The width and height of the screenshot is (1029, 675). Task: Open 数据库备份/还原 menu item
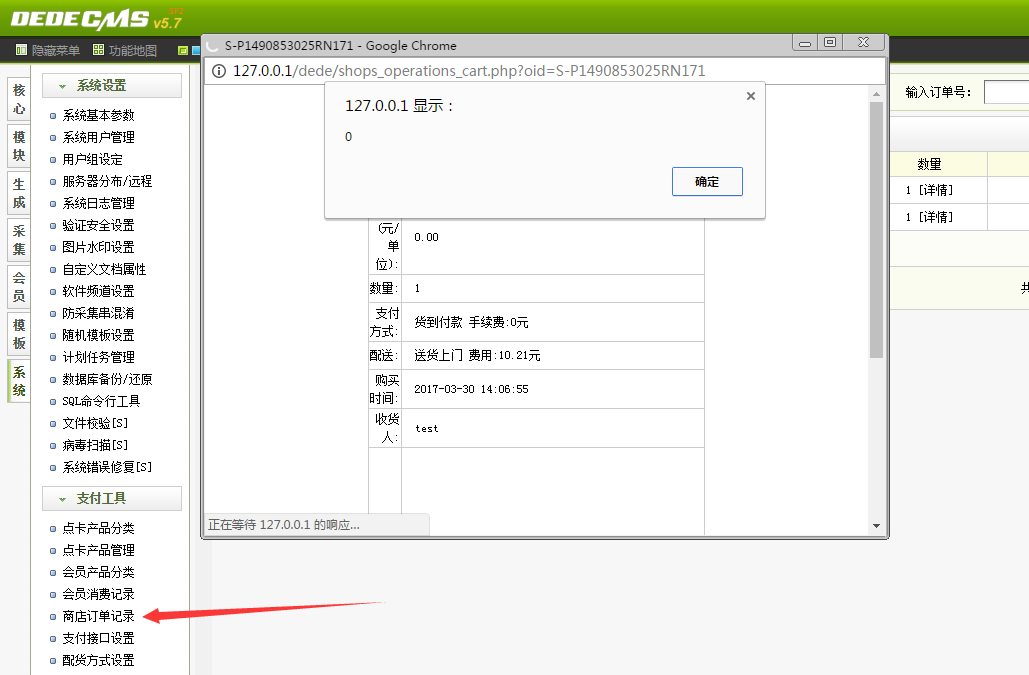point(107,379)
